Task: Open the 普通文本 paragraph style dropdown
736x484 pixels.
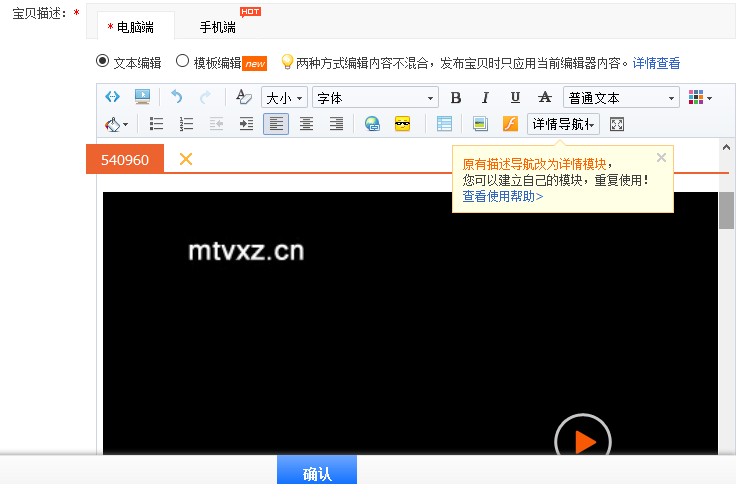Action: coord(621,98)
